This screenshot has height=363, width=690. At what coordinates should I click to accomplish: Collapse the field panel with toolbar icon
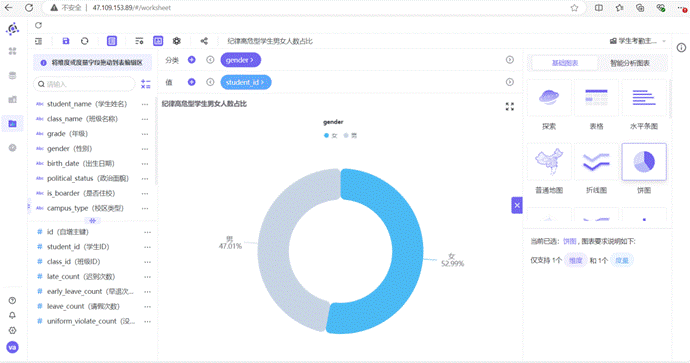point(39,41)
